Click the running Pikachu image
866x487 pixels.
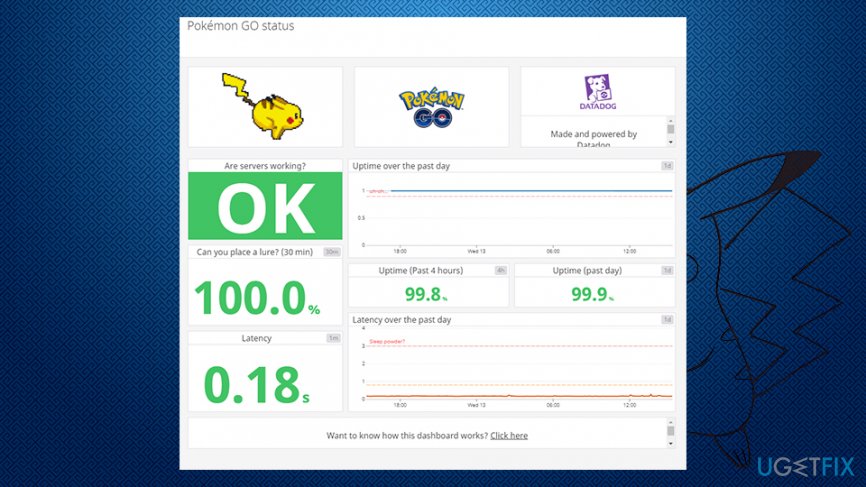click(263, 105)
